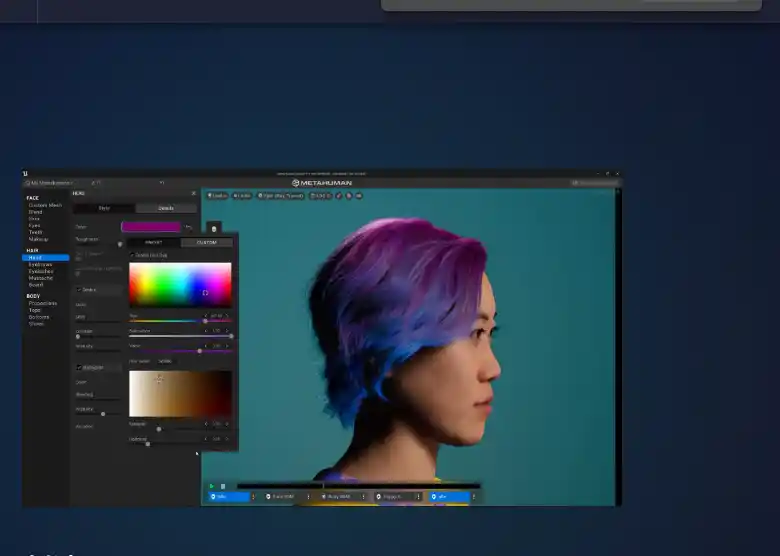Increase Saturation with right arrow
This screenshot has height=556, width=780.
tap(227, 331)
